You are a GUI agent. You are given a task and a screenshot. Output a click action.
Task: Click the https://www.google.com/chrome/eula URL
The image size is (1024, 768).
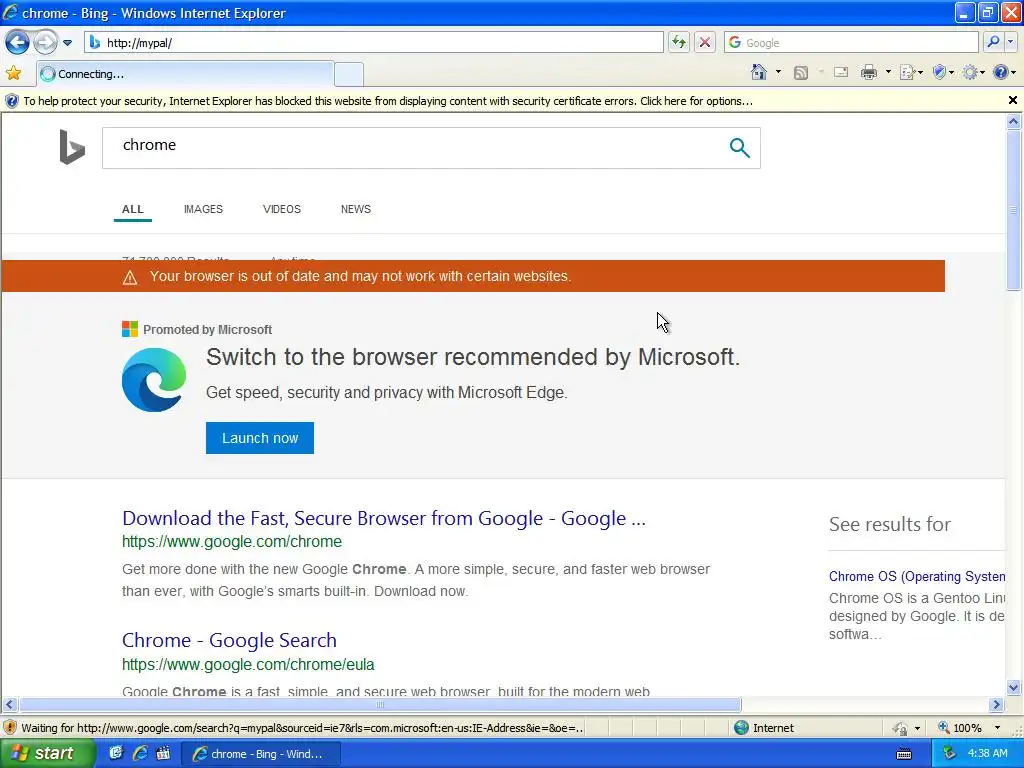click(x=248, y=664)
